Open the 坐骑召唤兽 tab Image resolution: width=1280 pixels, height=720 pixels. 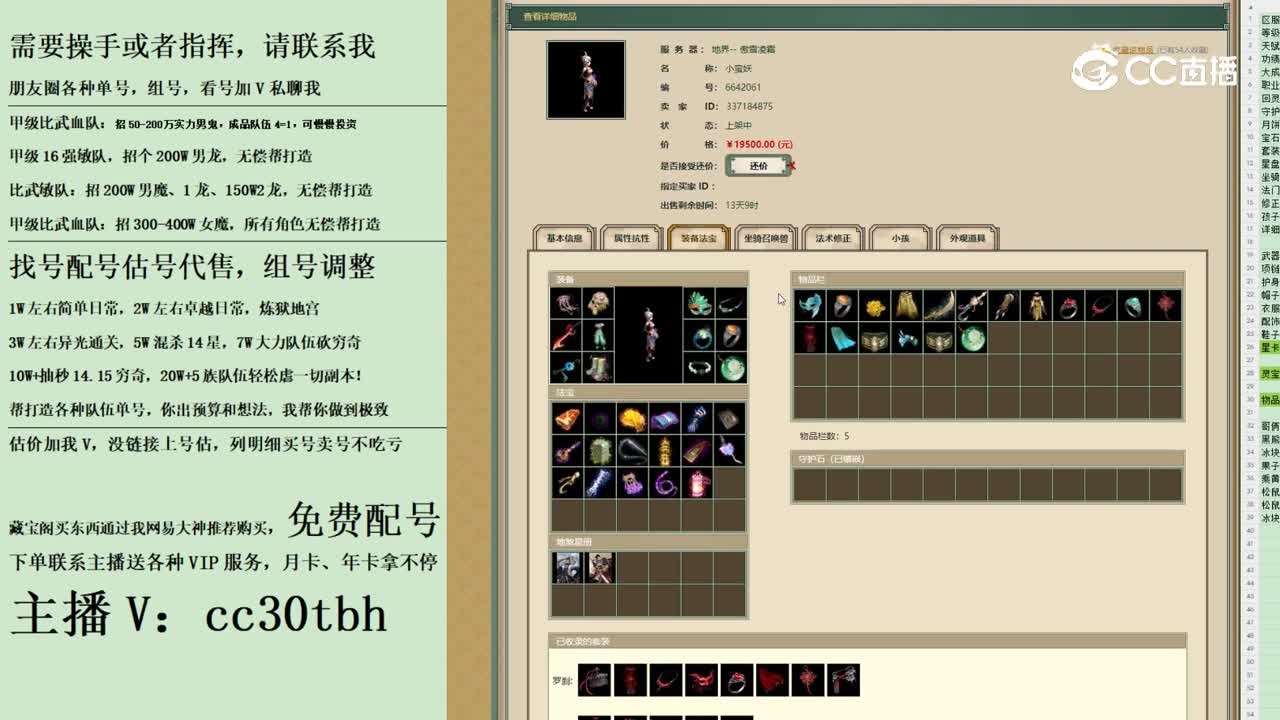coord(765,238)
